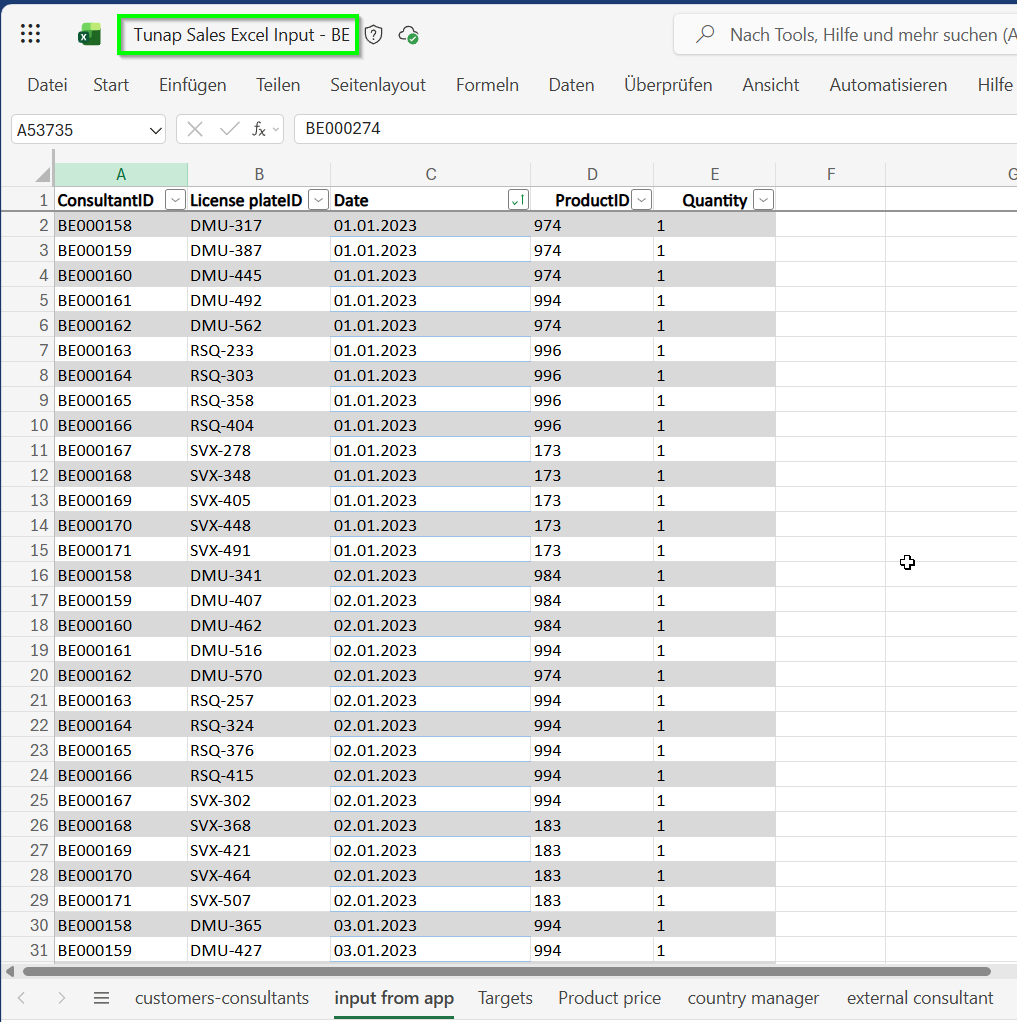Image resolution: width=1017 pixels, height=1022 pixels.
Task: Open the Ansicht ribbon tab
Action: (x=770, y=85)
